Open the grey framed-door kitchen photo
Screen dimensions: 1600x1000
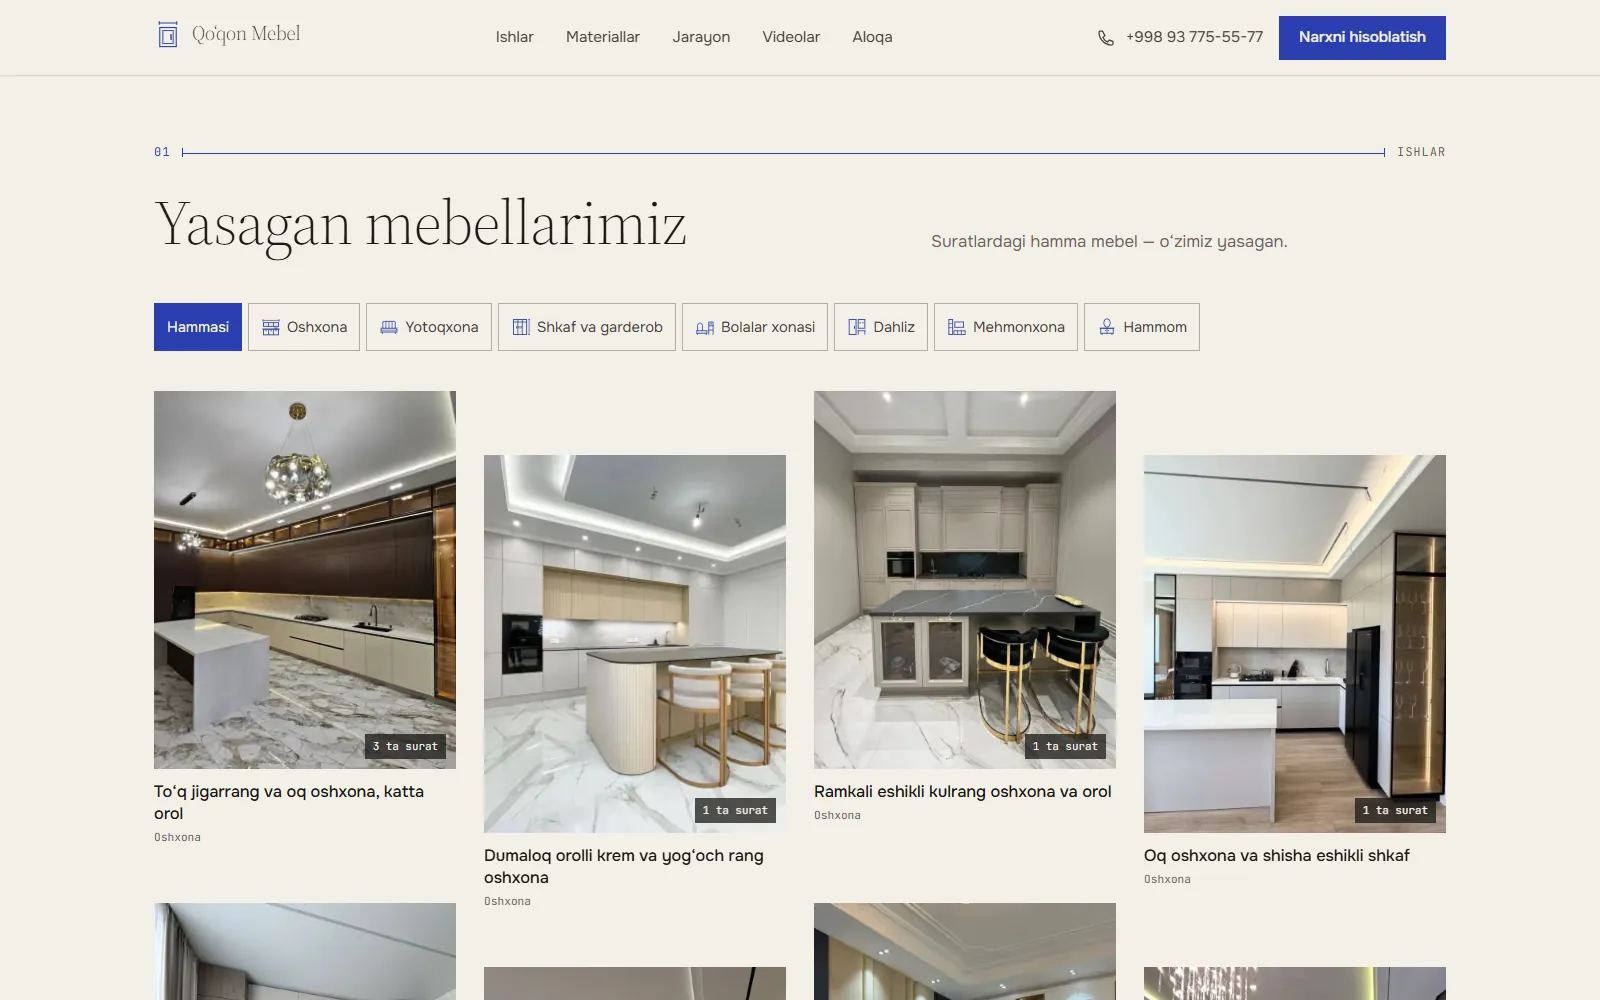coord(965,580)
